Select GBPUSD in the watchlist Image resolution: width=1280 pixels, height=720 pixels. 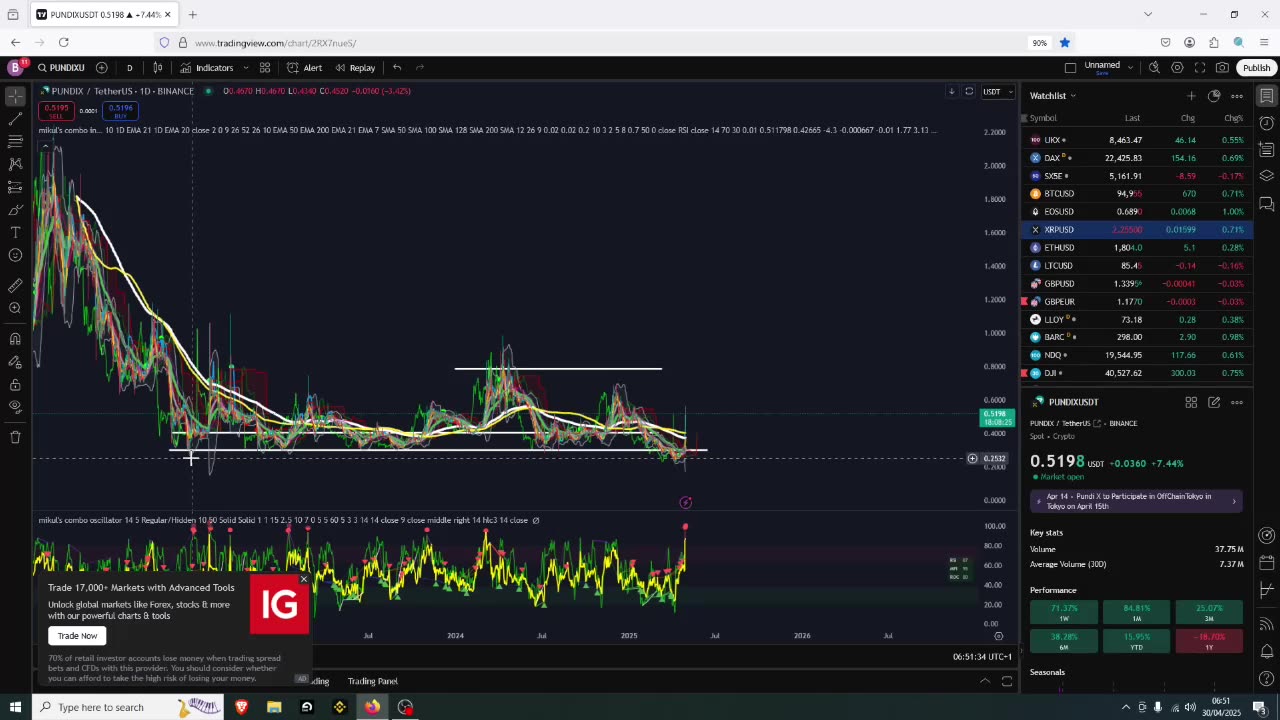1137,284
